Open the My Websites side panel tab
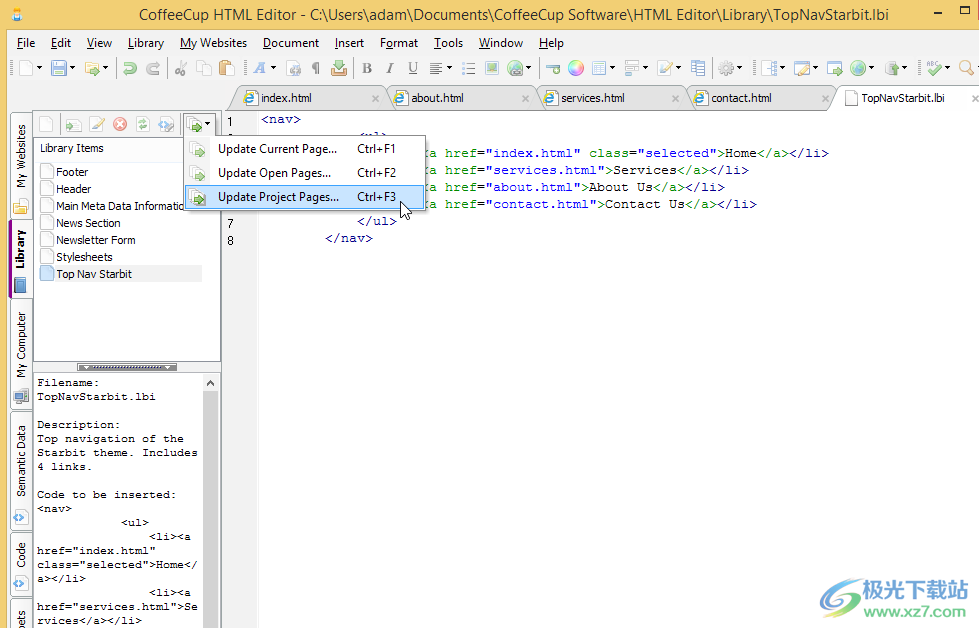This screenshot has height=628, width=979. point(21,164)
